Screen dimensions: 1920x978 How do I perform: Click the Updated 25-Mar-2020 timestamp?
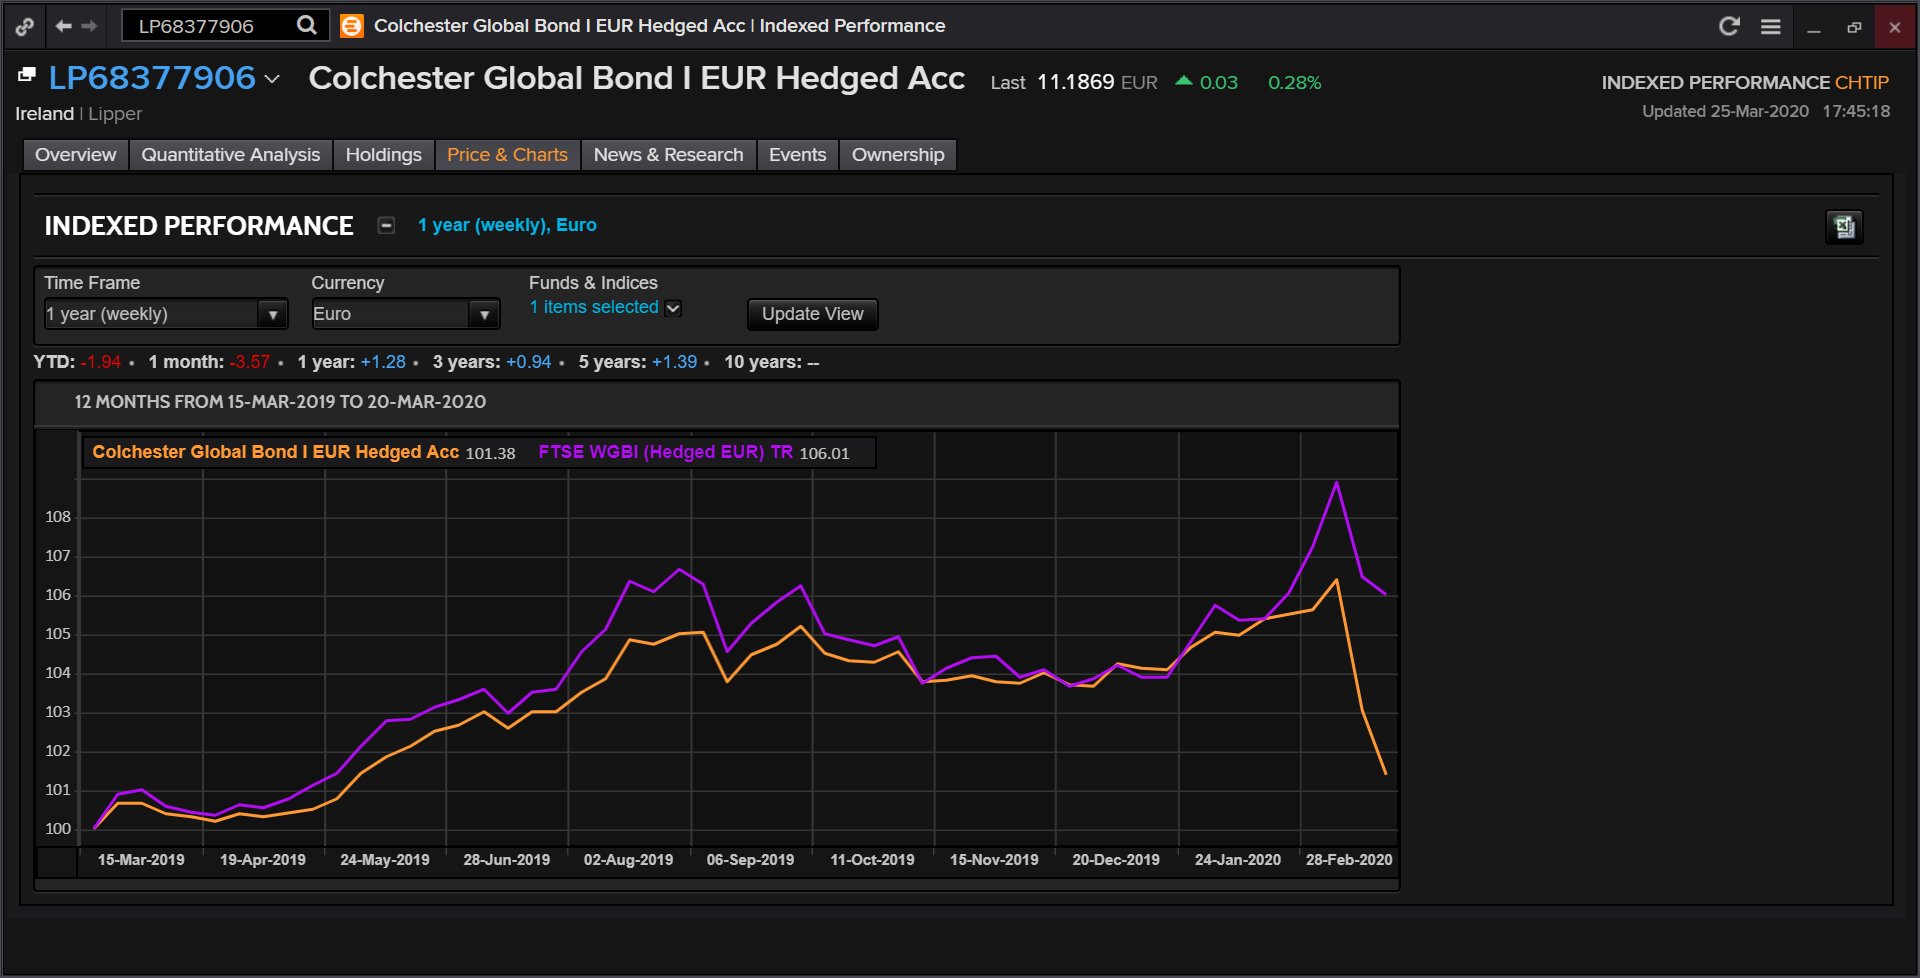tap(1766, 111)
